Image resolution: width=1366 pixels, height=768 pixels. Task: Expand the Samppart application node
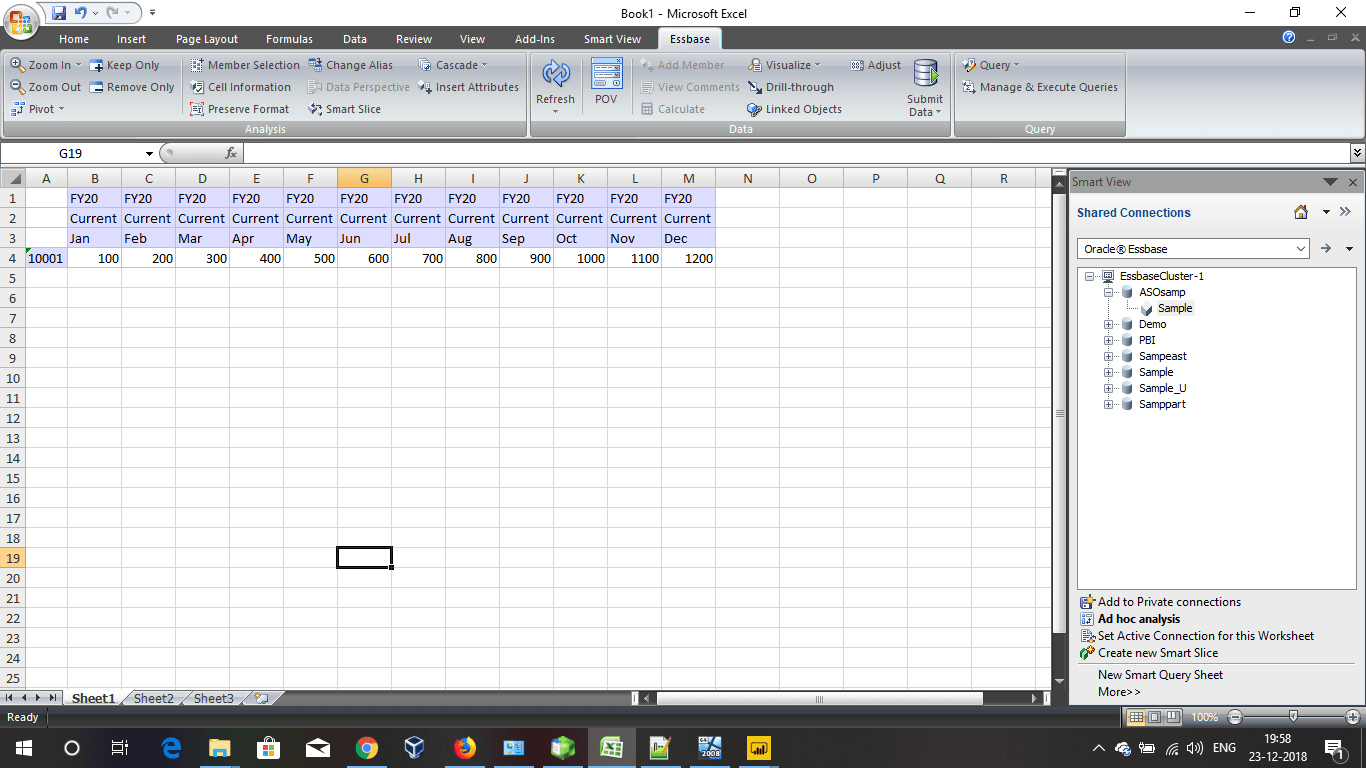[1109, 404]
